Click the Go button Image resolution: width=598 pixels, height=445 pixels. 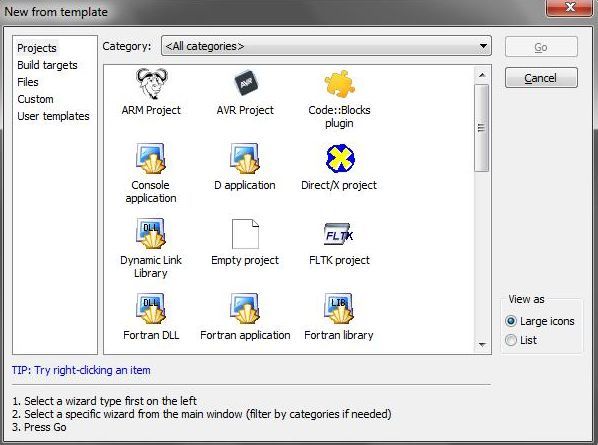[541, 47]
